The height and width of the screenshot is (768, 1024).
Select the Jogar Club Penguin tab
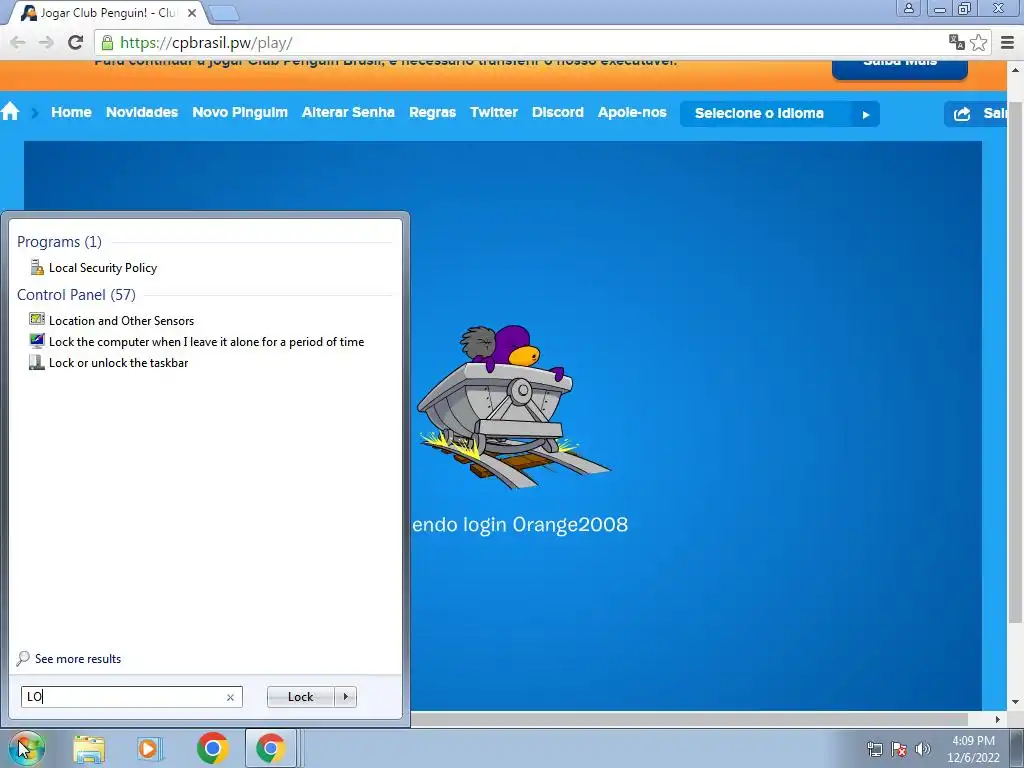(108, 12)
